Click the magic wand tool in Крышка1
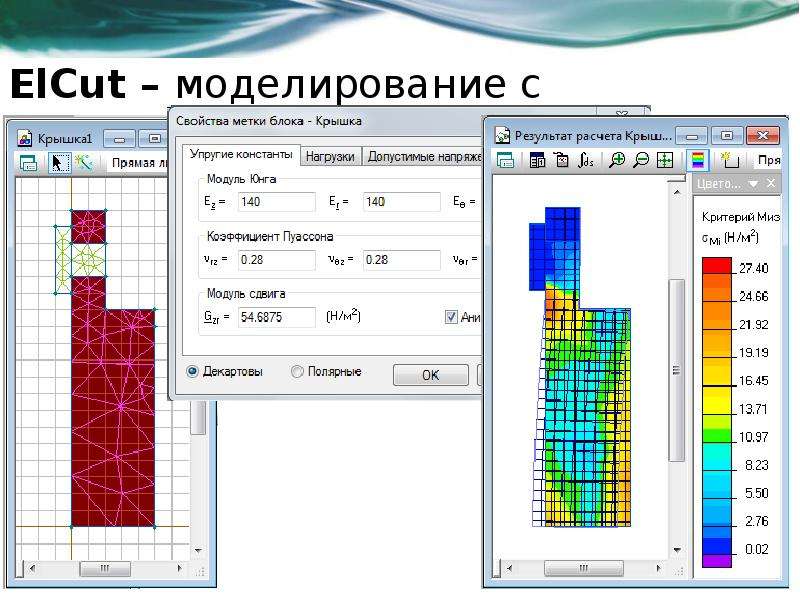The height and width of the screenshot is (600, 800). (x=84, y=163)
